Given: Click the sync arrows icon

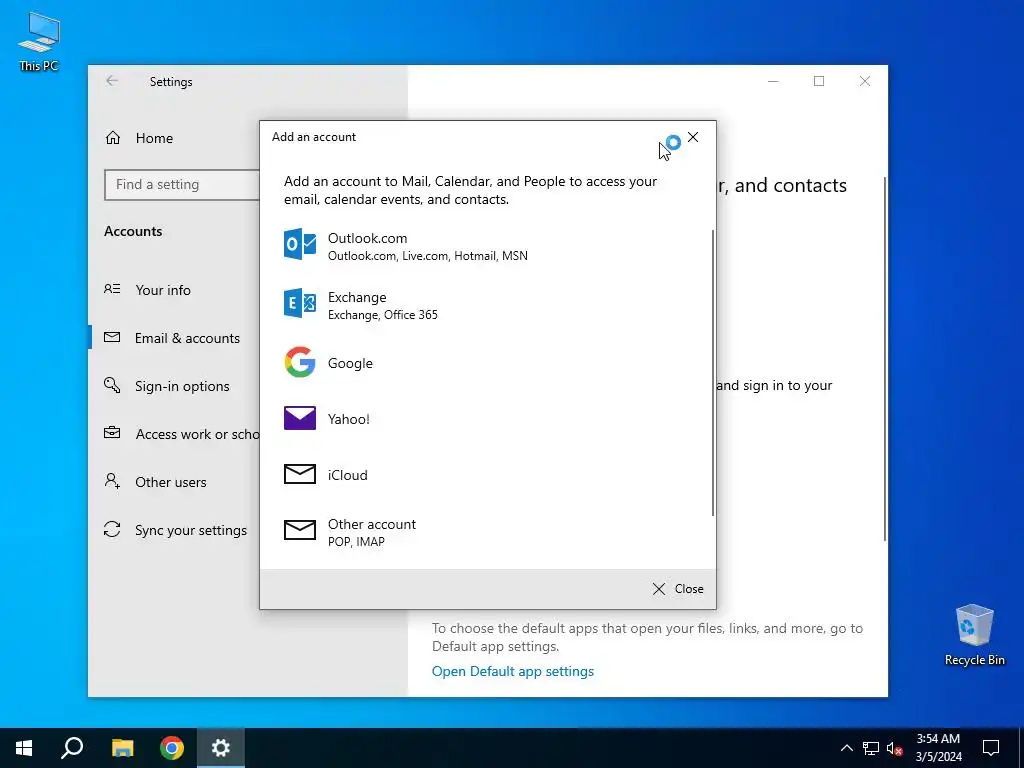Looking at the screenshot, I should [112, 529].
